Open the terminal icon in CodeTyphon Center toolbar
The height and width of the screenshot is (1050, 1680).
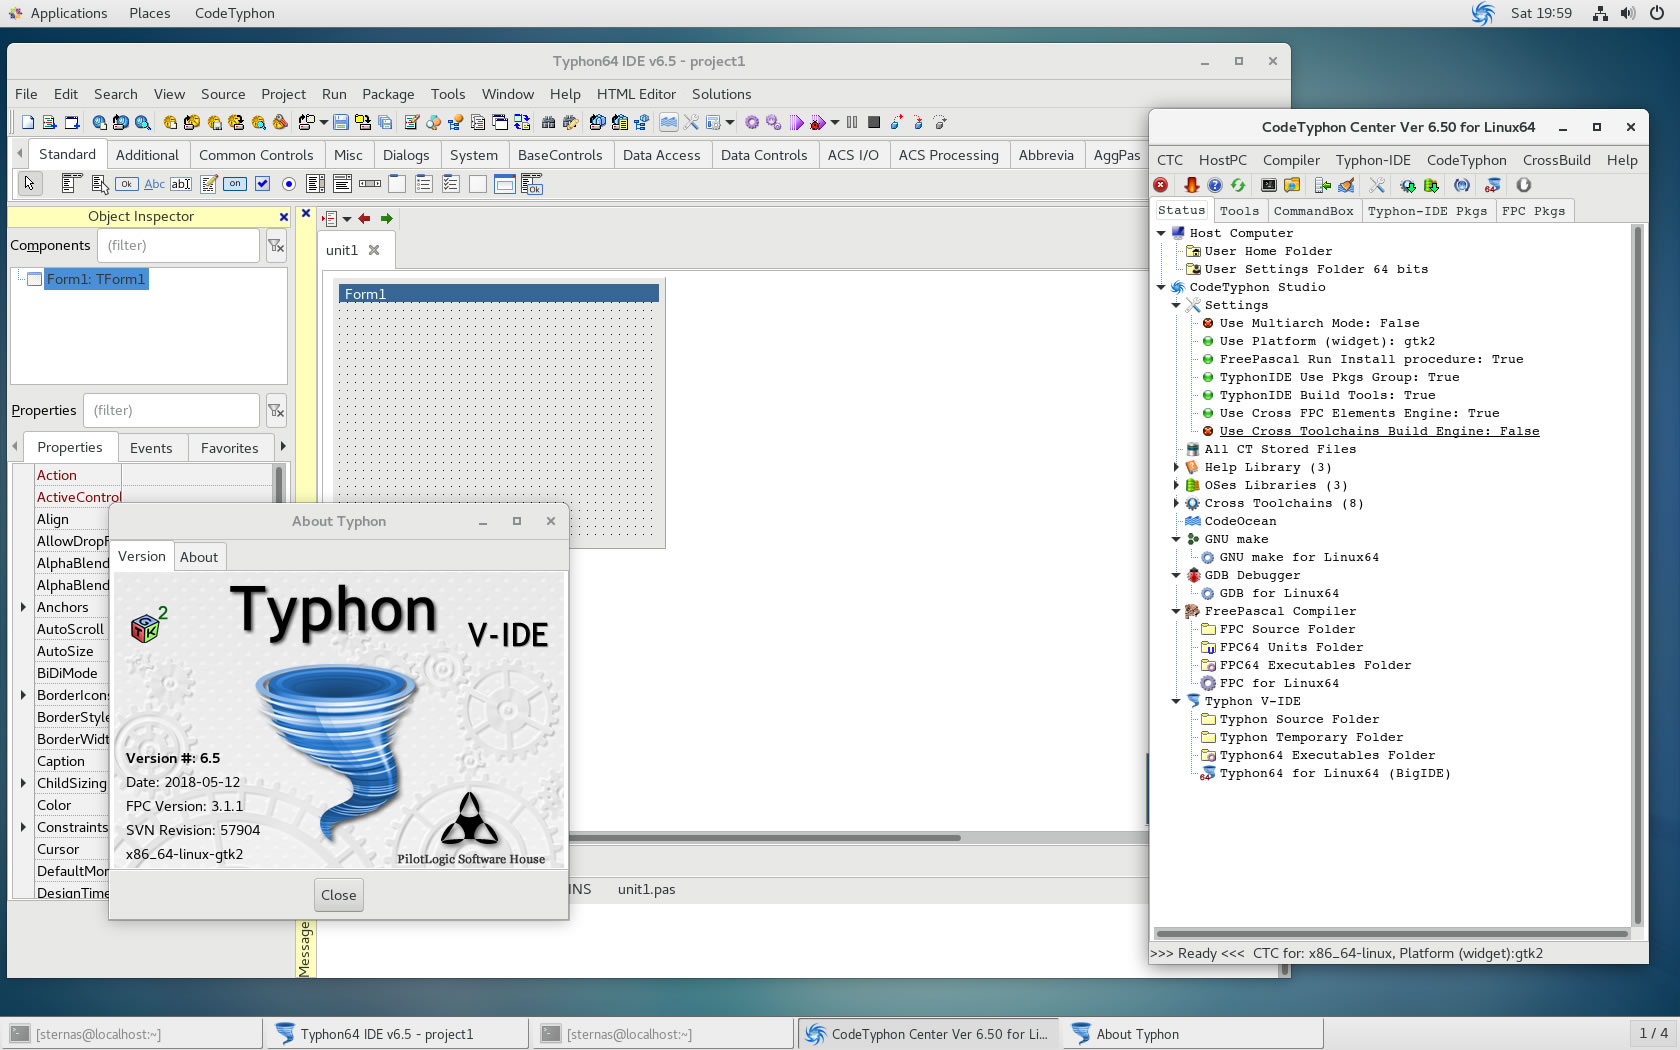(x=1269, y=185)
